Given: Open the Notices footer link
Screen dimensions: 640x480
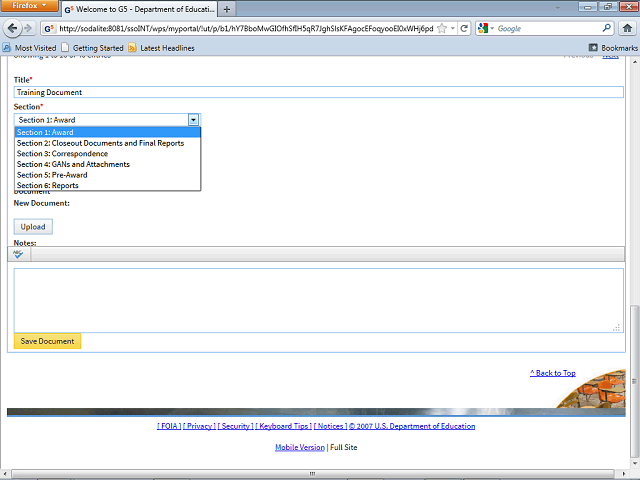Looking at the screenshot, I should (x=330, y=426).
